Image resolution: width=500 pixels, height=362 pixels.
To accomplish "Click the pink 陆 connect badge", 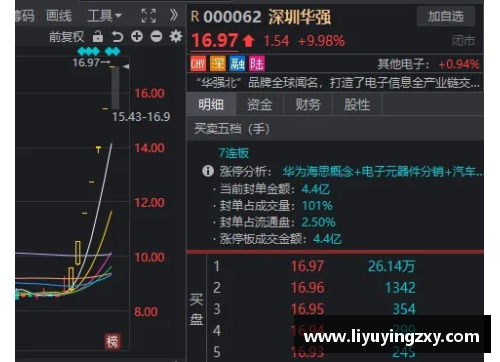I will [256, 63].
